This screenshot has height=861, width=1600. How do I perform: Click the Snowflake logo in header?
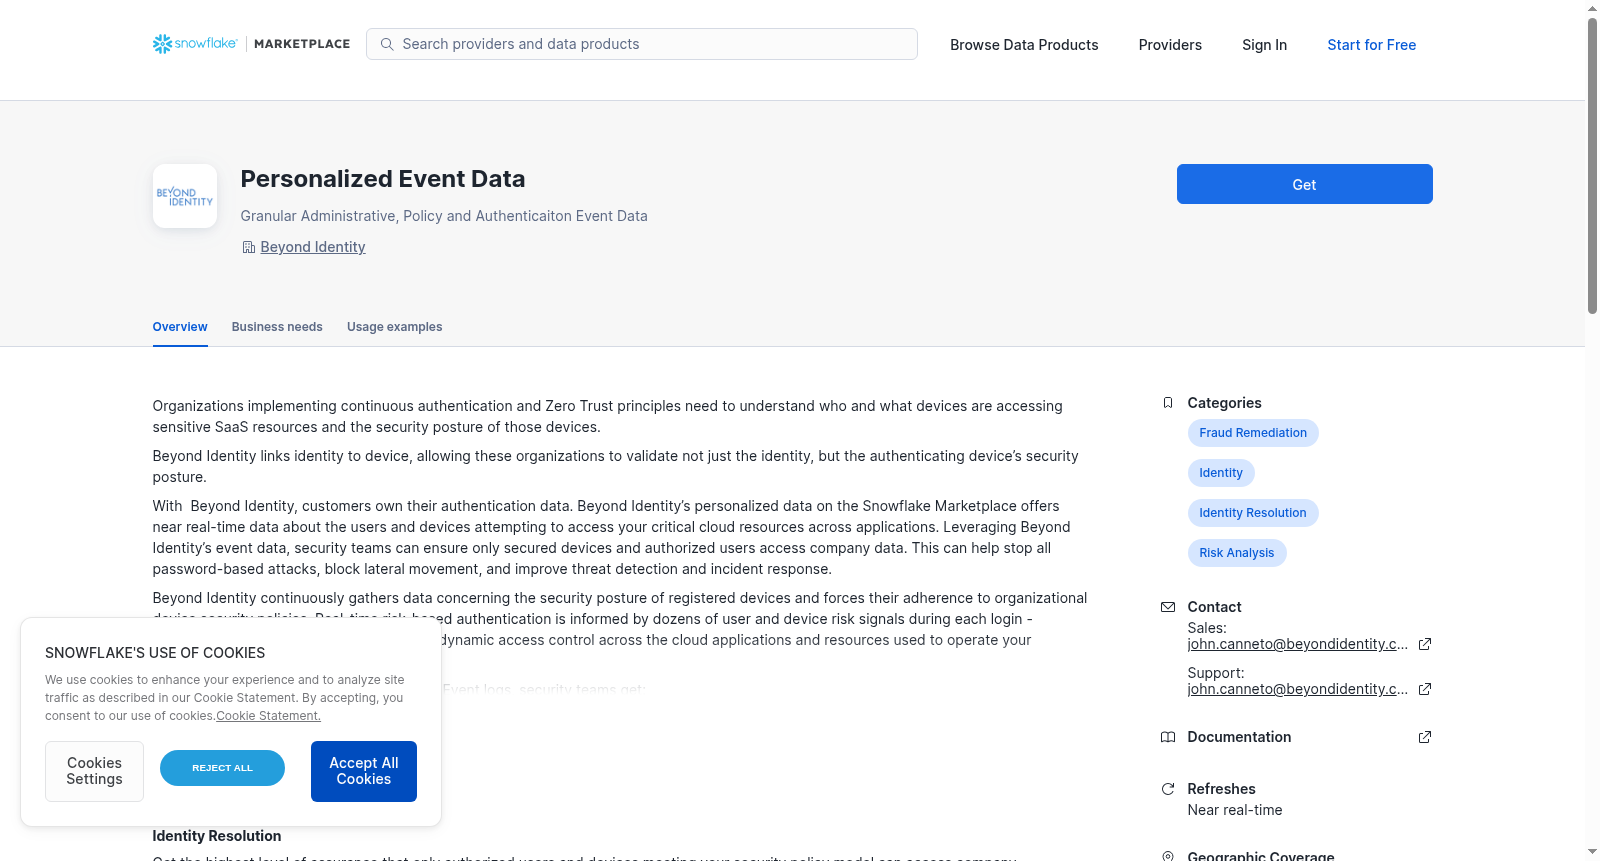195,44
